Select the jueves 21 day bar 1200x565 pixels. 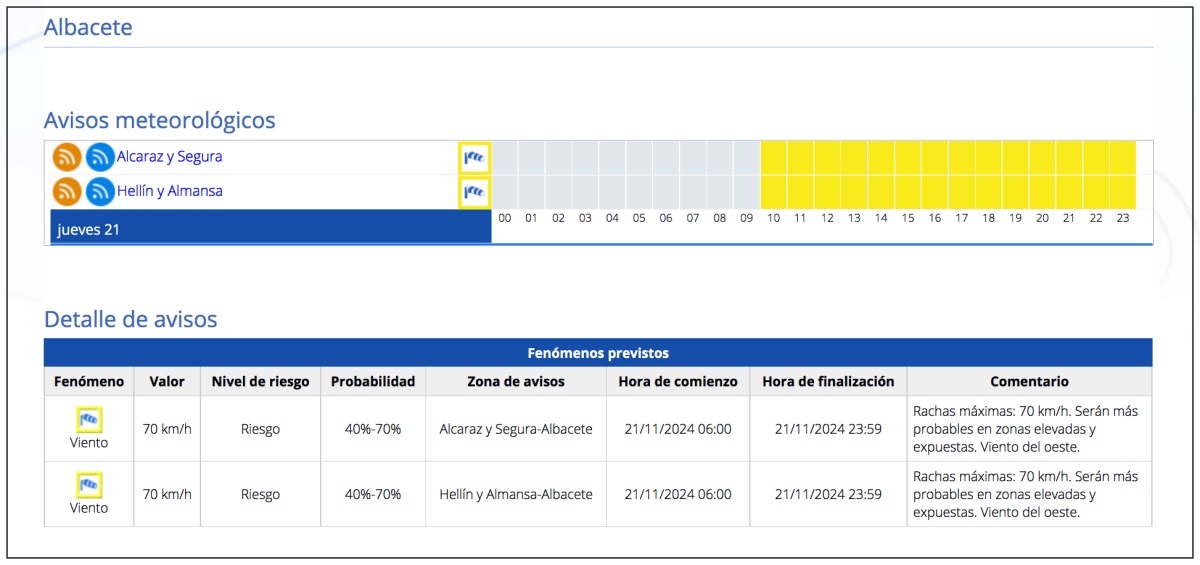coord(271,227)
